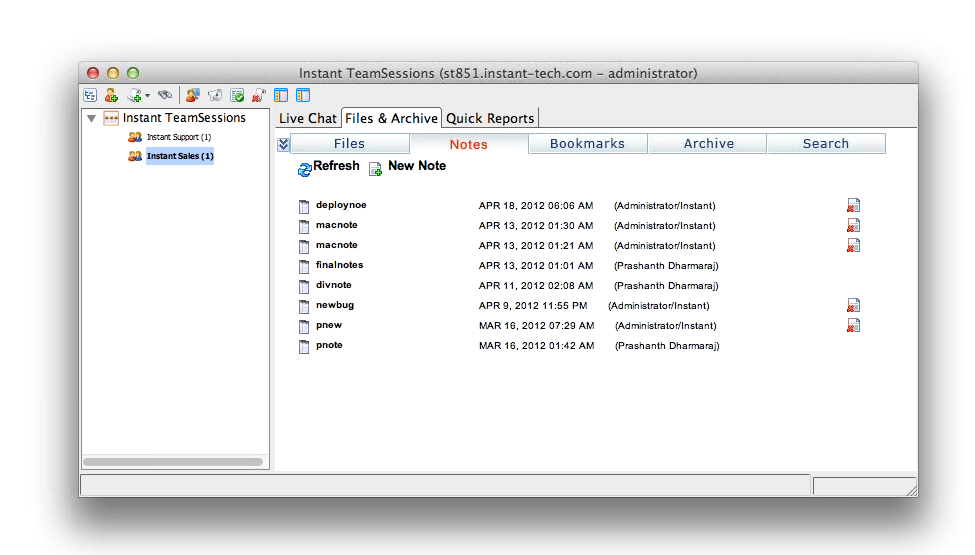The height and width of the screenshot is (555, 975).
Task: Click the note icon beside pnew
Action: [303, 326]
